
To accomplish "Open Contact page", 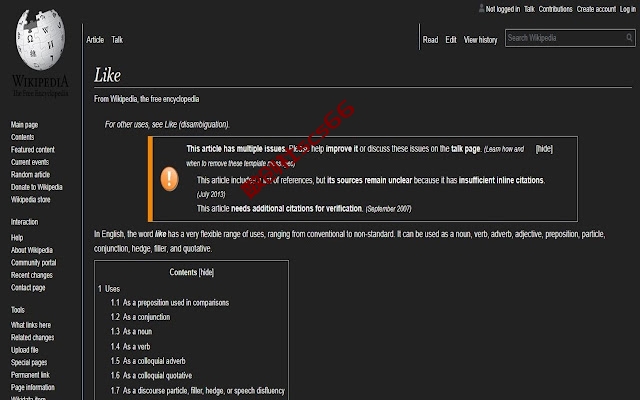I will 28,288.
